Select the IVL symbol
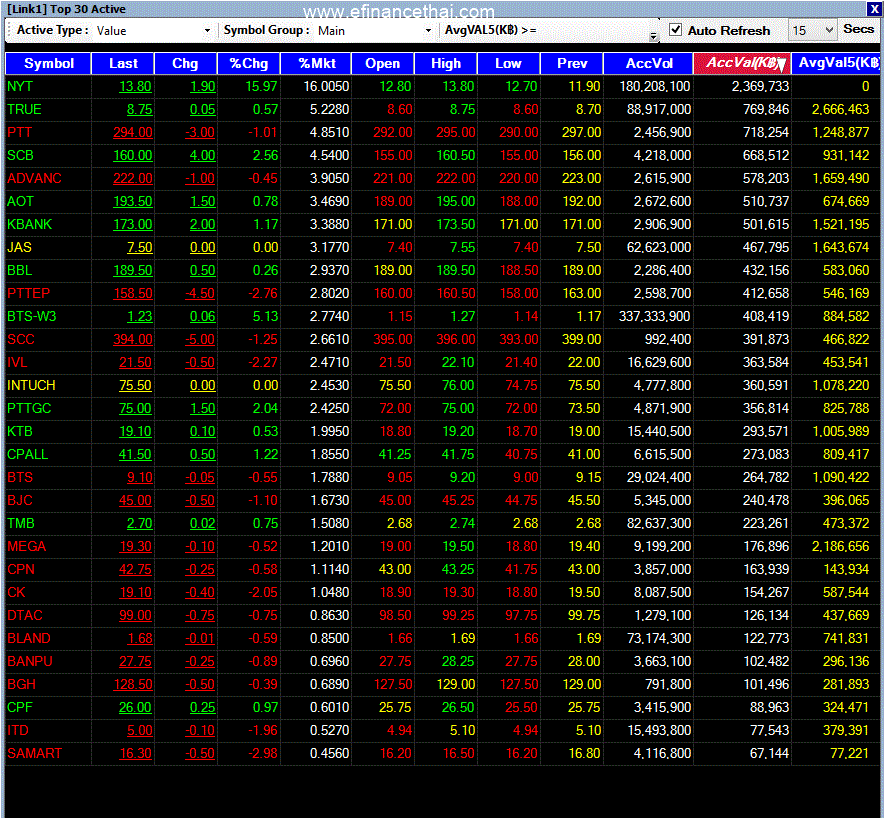 [17, 362]
